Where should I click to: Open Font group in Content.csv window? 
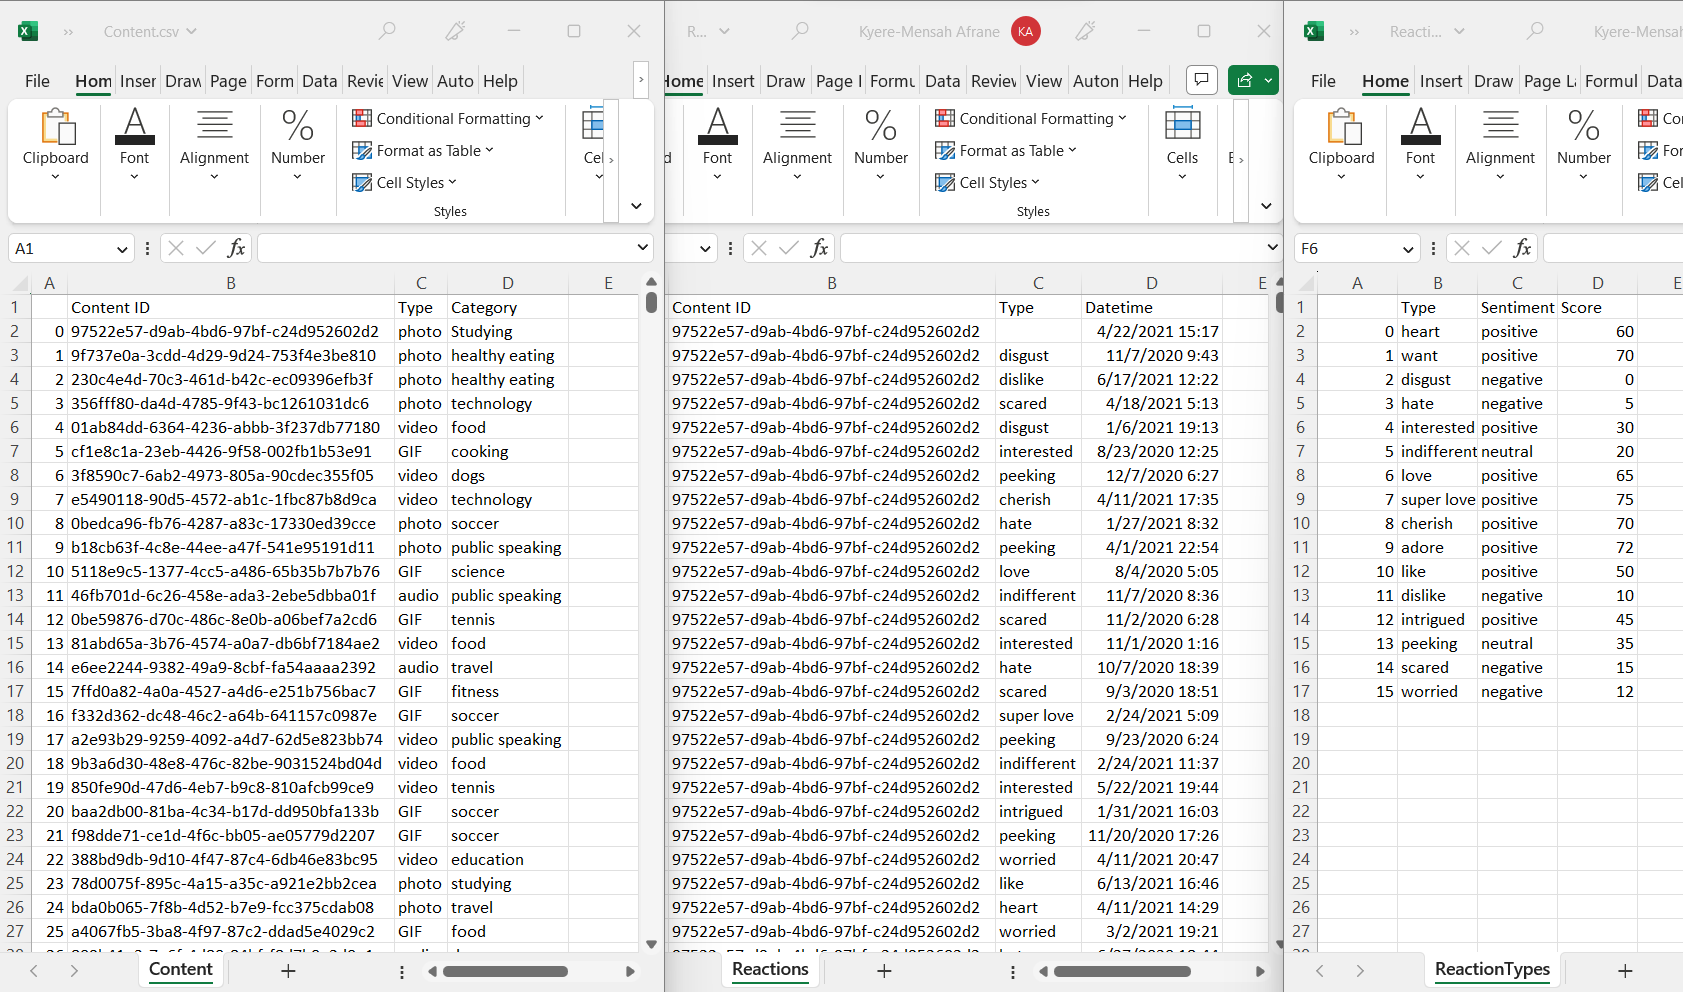coord(134,145)
